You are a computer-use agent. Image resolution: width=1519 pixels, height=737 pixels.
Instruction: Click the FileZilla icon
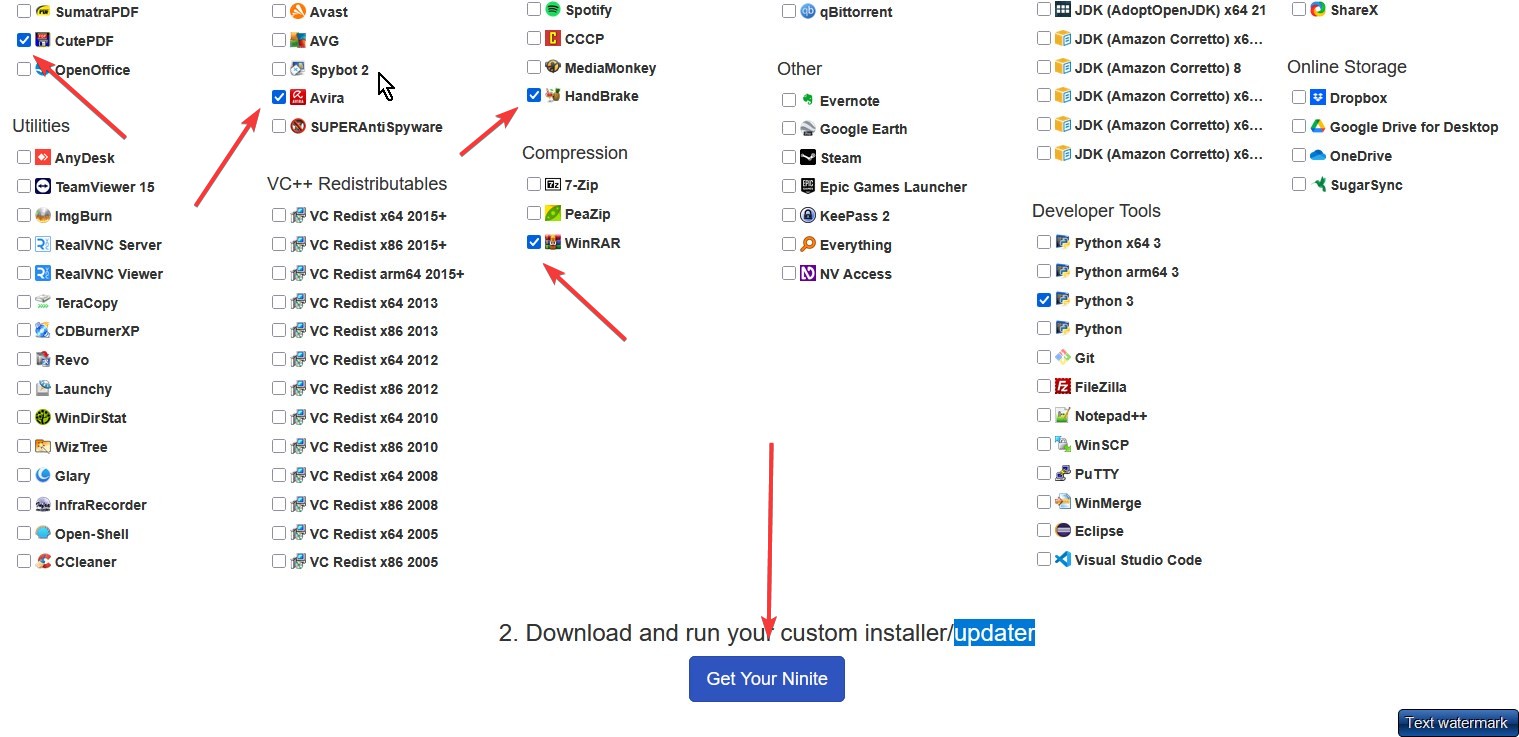(x=1063, y=387)
